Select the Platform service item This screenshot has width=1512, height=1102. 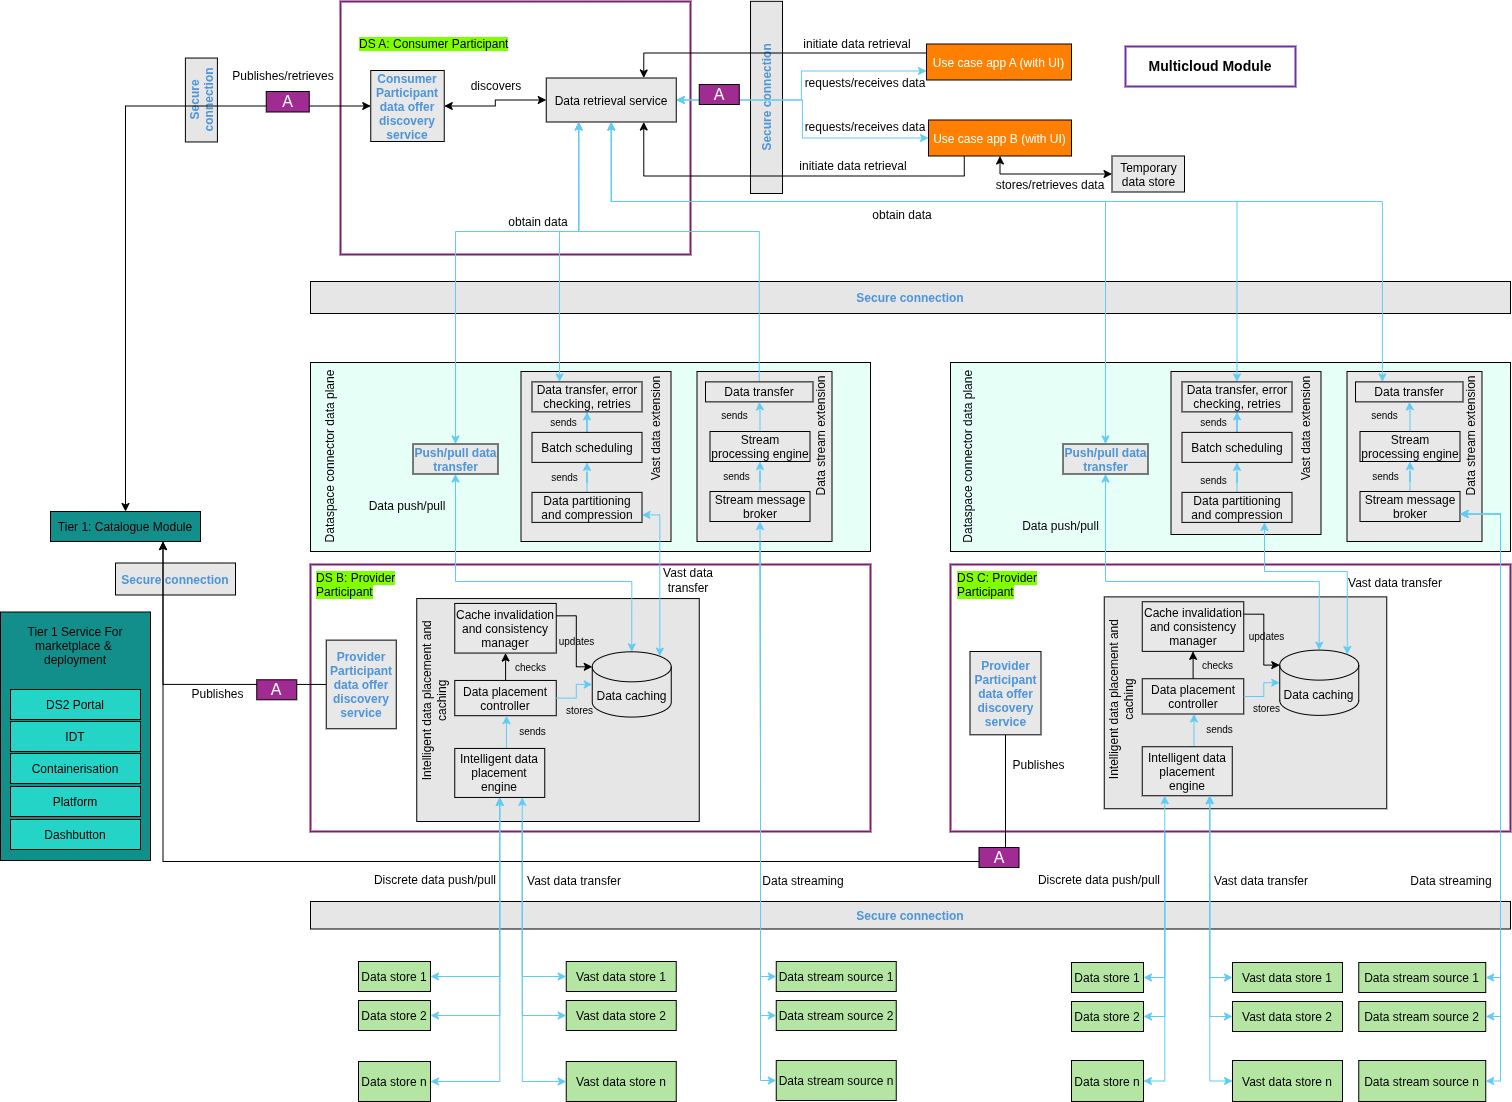[x=75, y=802]
